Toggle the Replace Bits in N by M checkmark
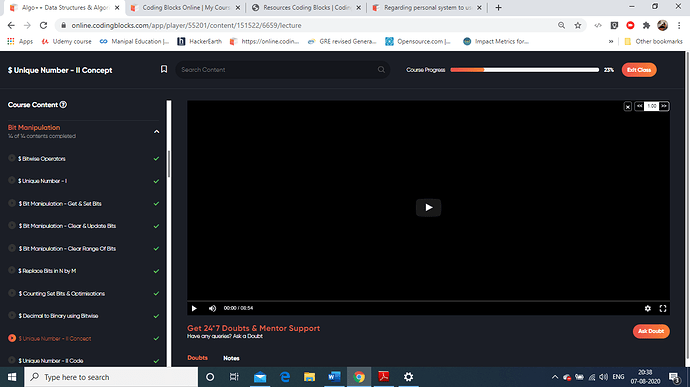The image size is (690, 387). coord(156,271)
